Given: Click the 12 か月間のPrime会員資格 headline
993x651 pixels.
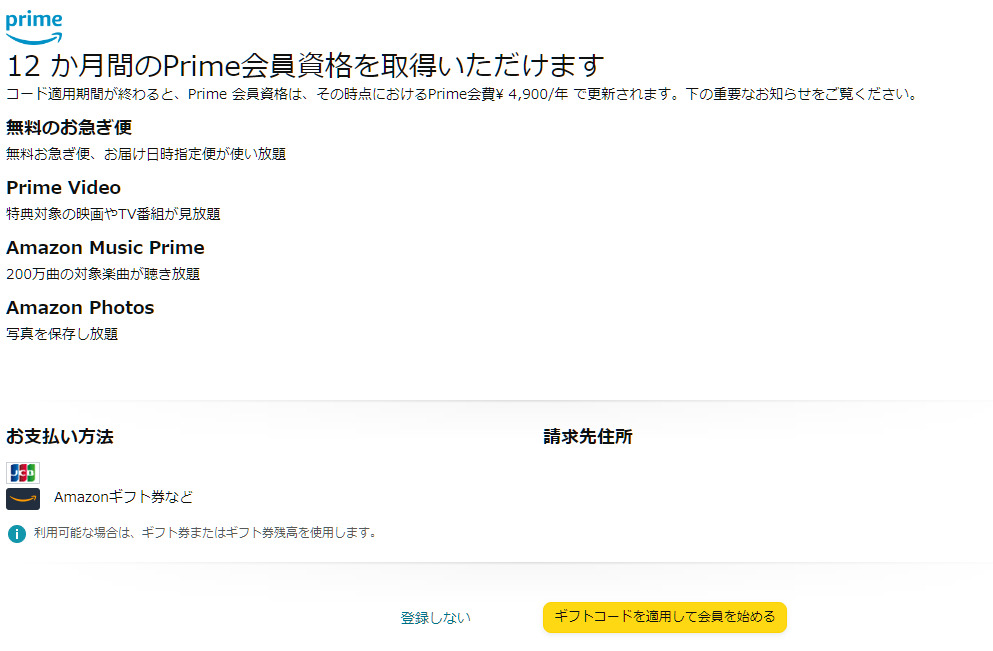Looking at the screenshot, I should point(305,66).
